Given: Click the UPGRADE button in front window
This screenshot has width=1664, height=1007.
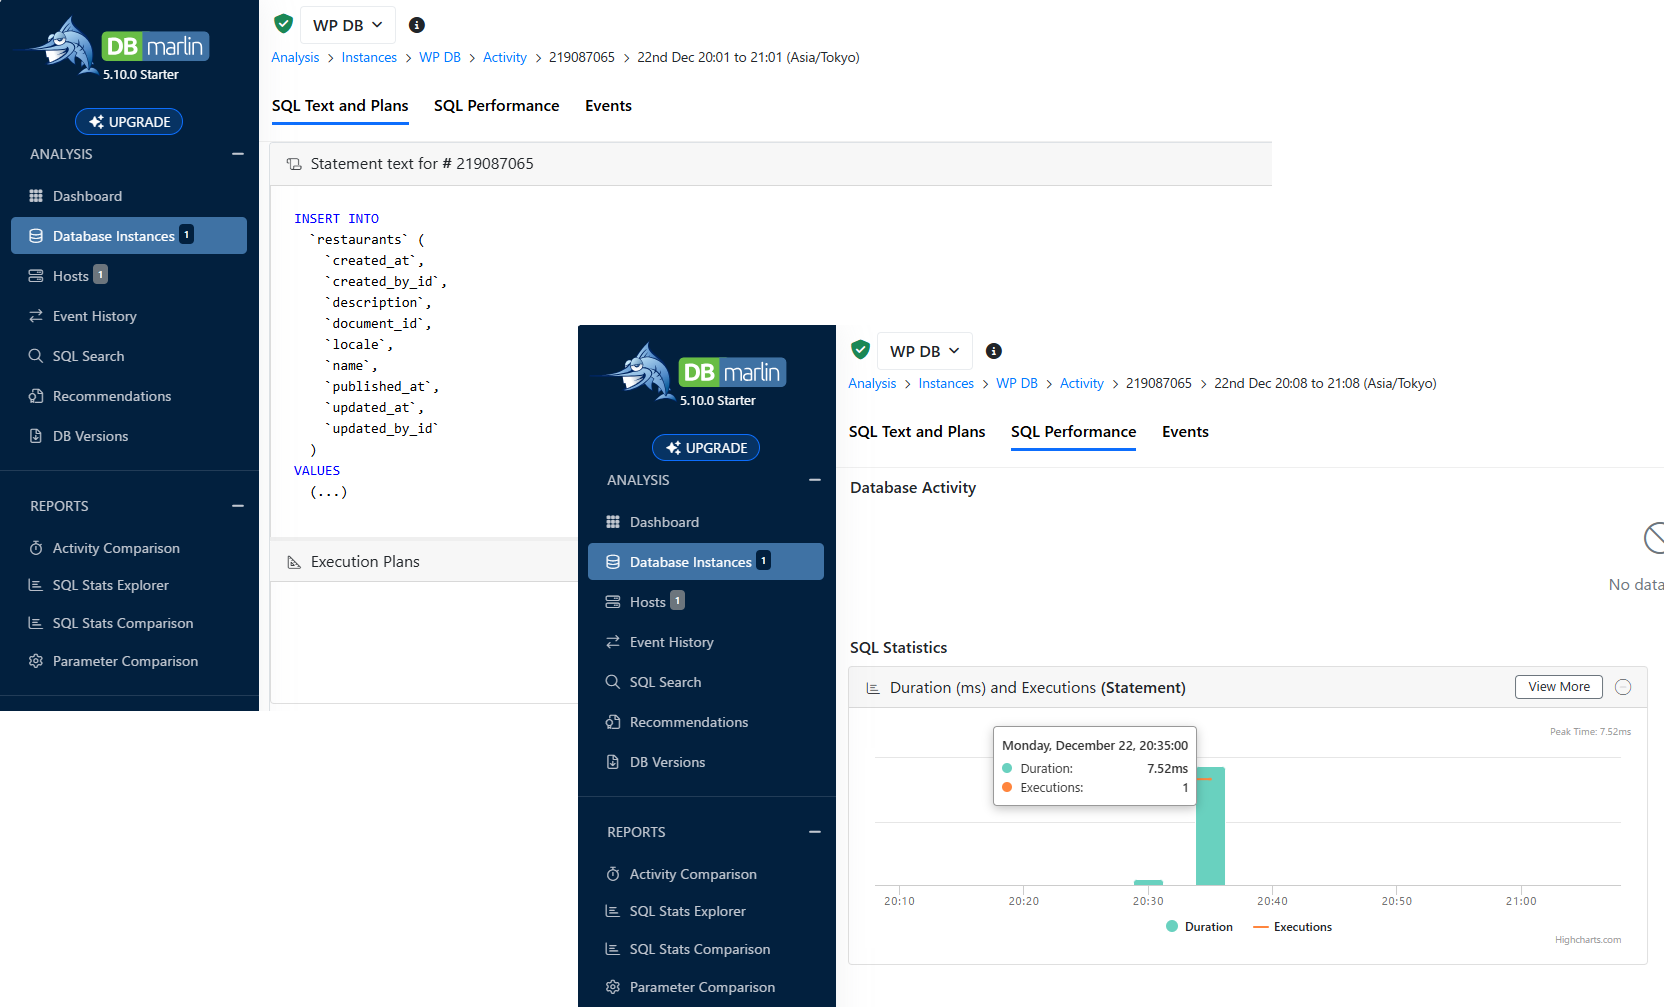Looking at the screenshot, I should (706, 448).
